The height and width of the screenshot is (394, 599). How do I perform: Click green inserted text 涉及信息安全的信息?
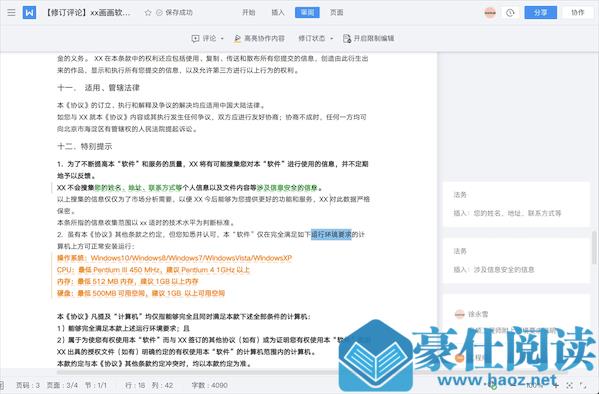(x=287, y=188)
